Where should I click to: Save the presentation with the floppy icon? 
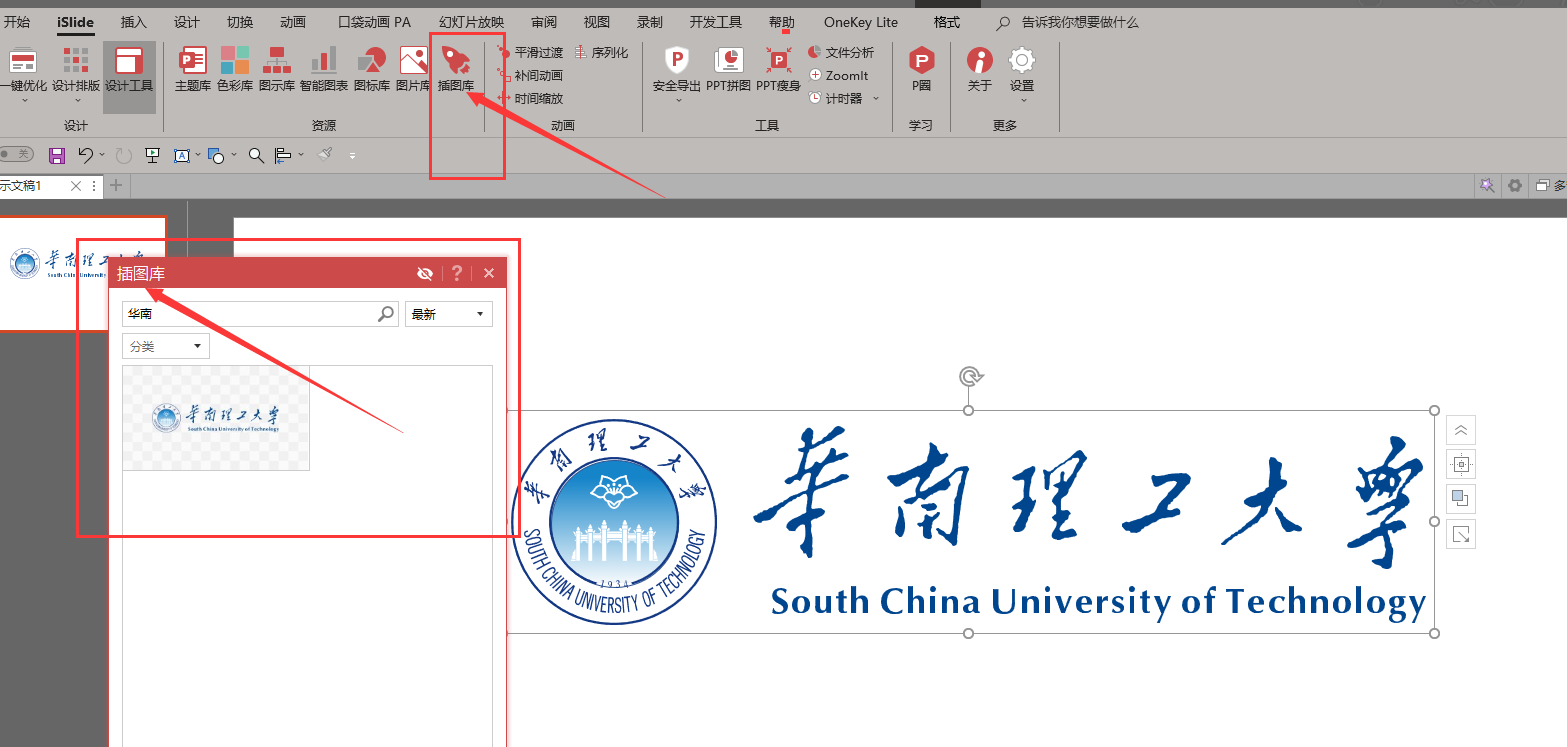coord(57,155)
